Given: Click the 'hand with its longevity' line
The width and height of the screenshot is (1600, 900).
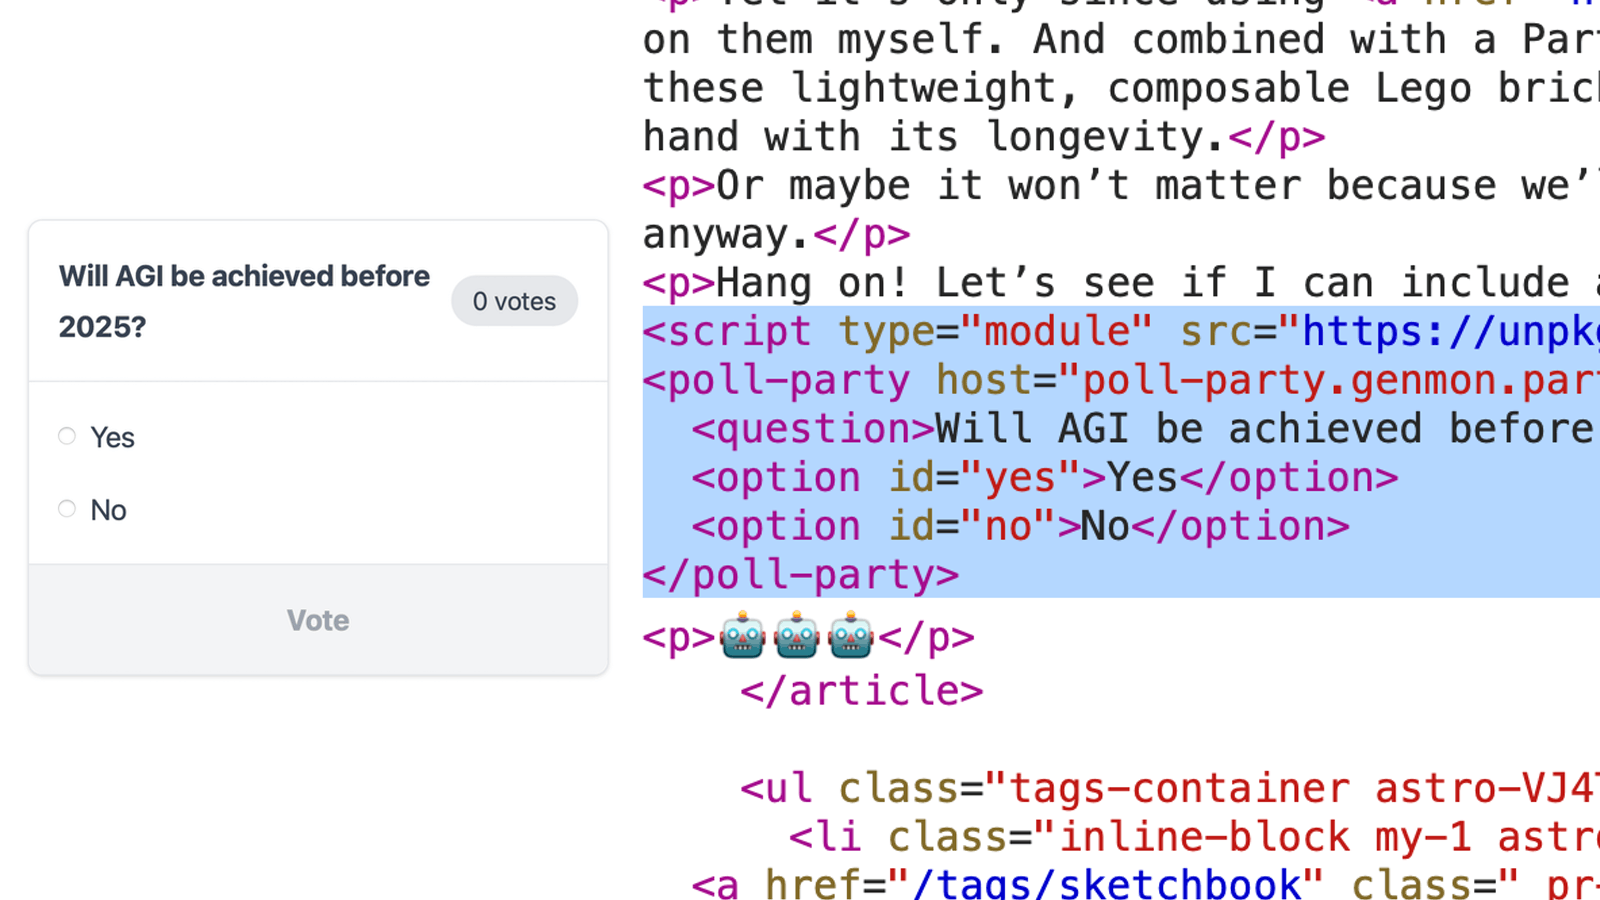Looking at the screenshot, I should [x=984, y=136].
